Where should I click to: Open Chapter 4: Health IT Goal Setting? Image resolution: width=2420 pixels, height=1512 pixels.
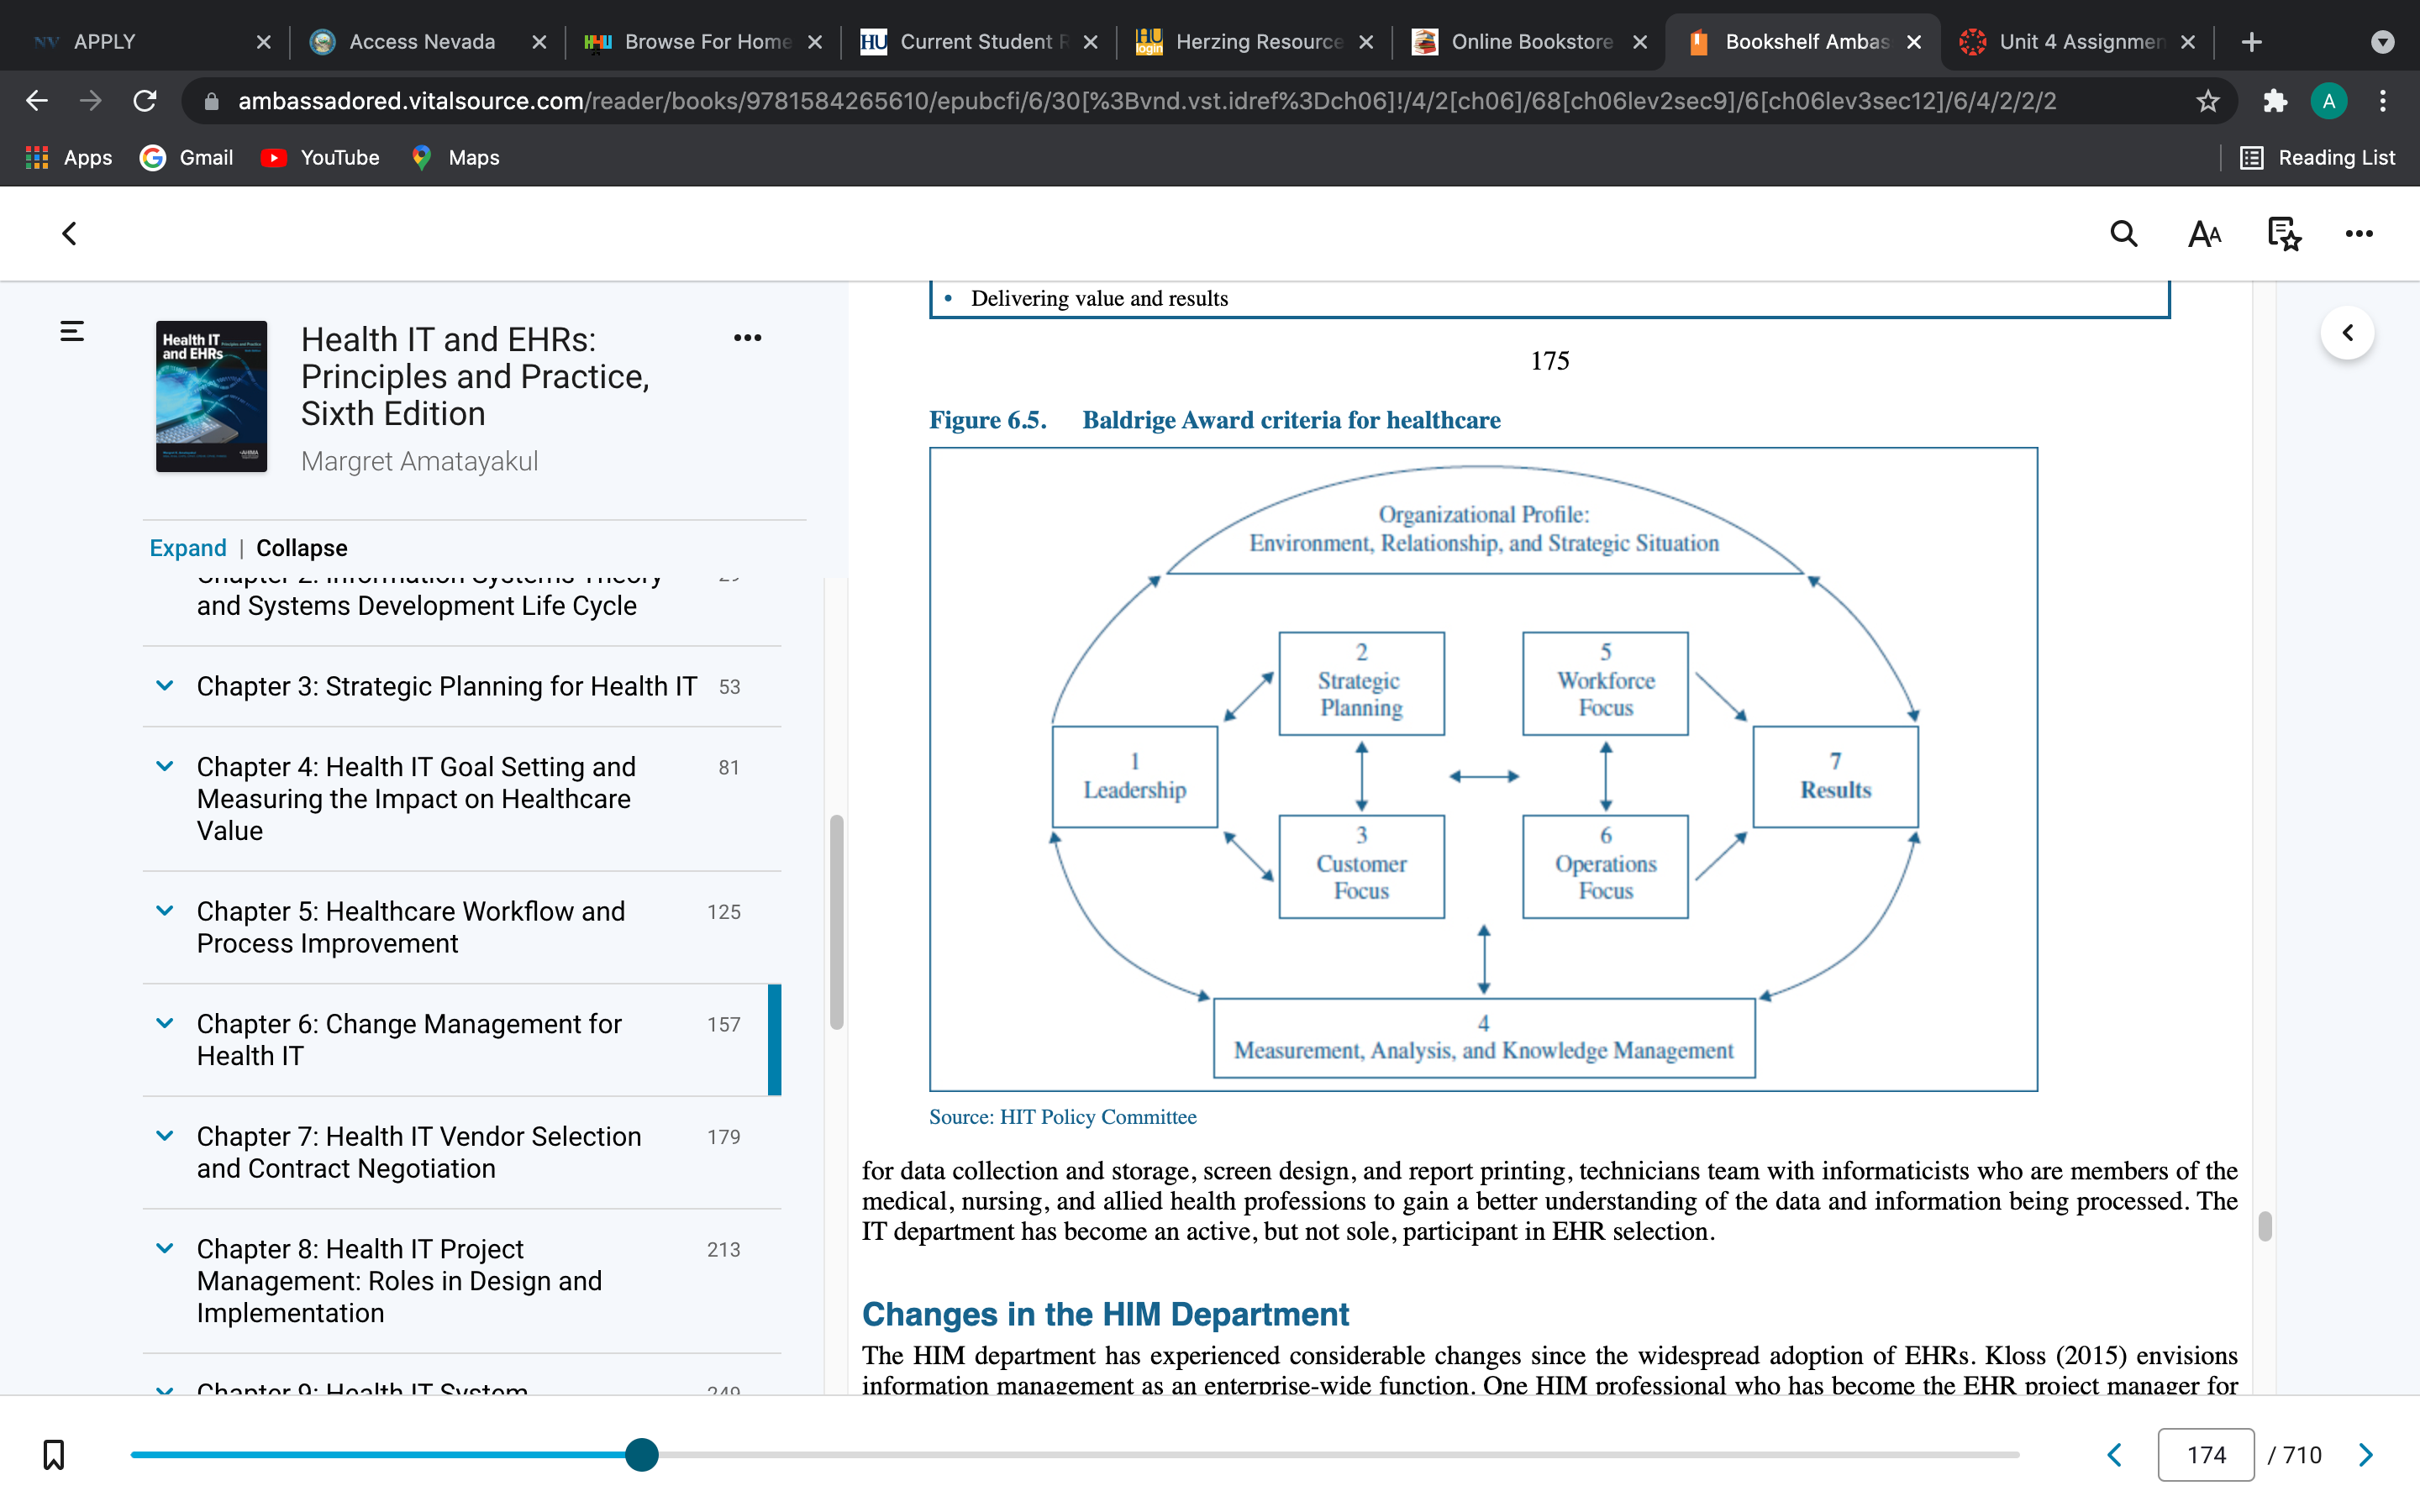[416, 799]
